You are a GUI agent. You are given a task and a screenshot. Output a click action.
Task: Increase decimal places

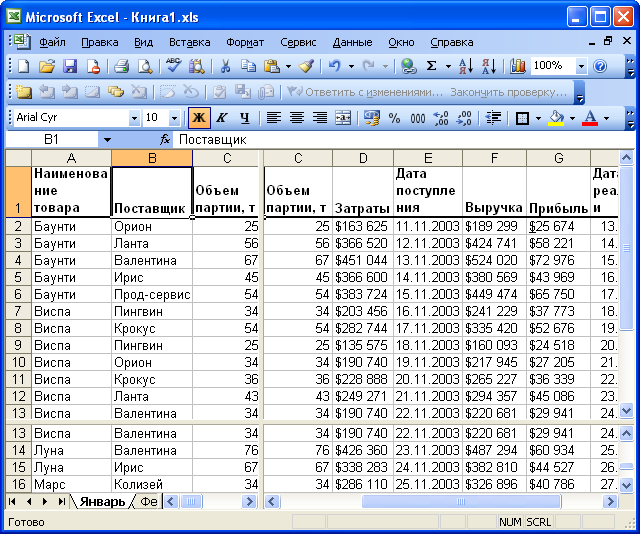click(441, 118)
